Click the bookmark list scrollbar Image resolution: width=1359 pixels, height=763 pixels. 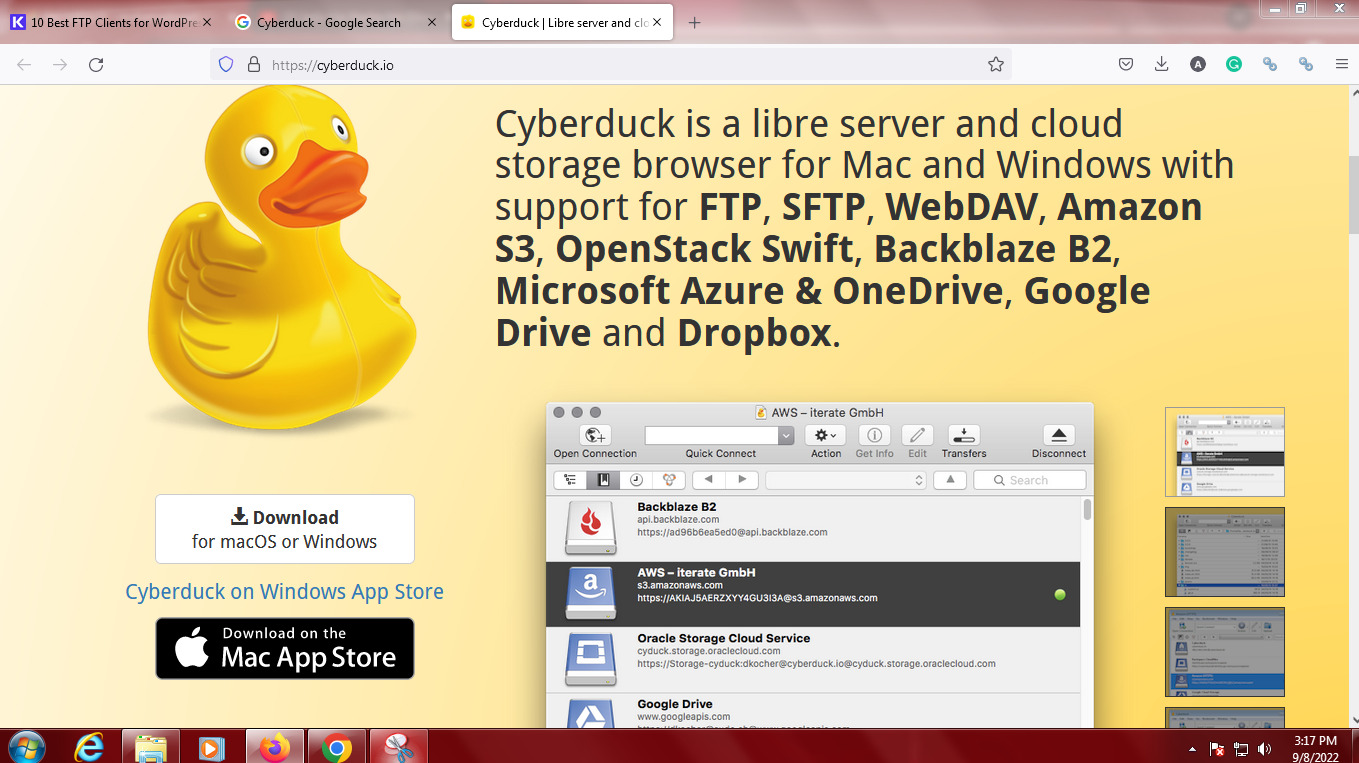pyautogui.click(x=1087, y=510)
